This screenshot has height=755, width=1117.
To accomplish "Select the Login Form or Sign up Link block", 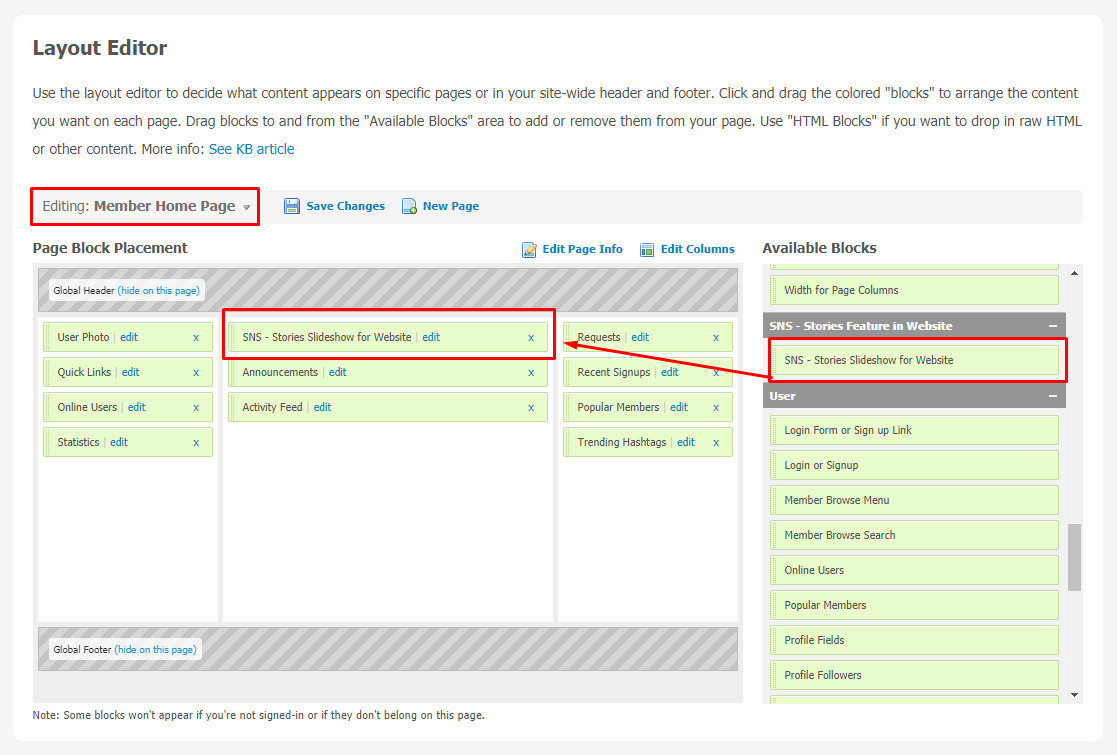I will pos(913,430).
